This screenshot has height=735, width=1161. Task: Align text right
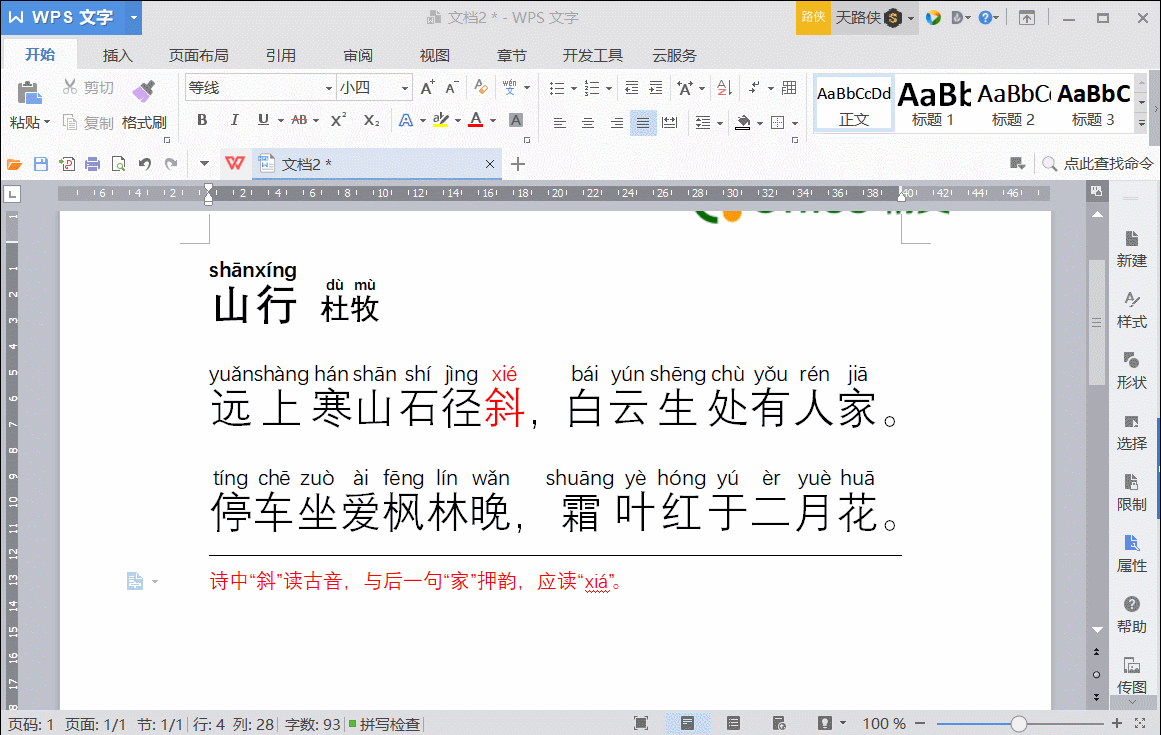point(616,123)
